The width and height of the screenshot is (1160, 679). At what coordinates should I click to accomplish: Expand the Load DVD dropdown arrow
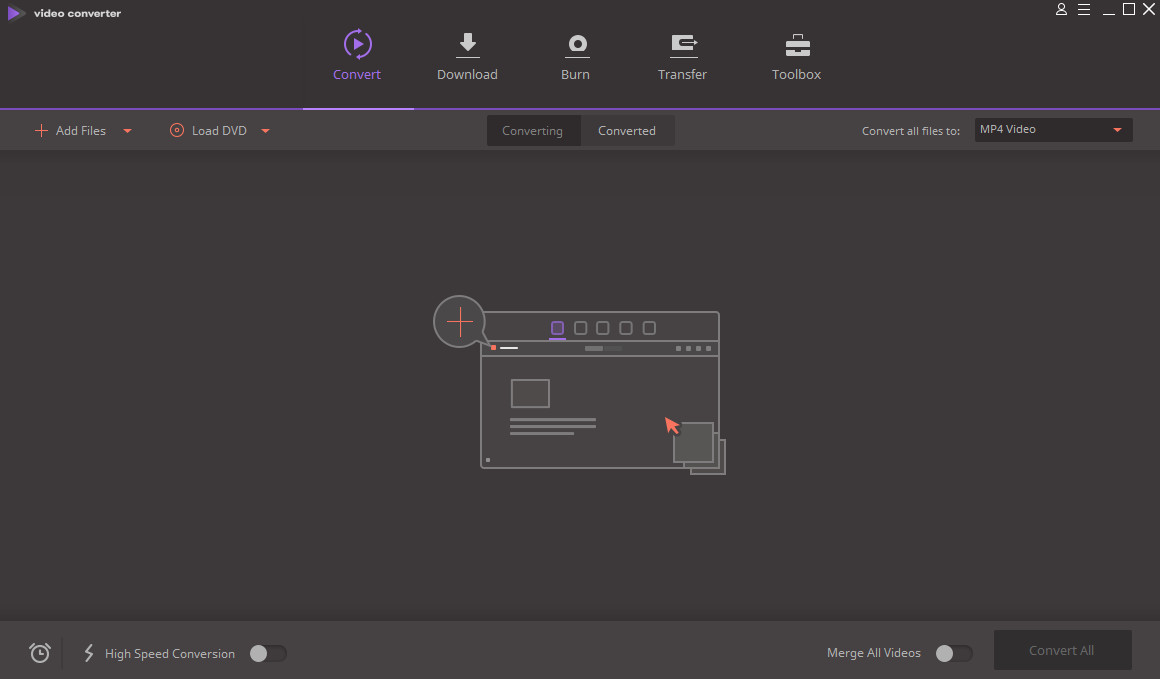(x=266, y=131)
